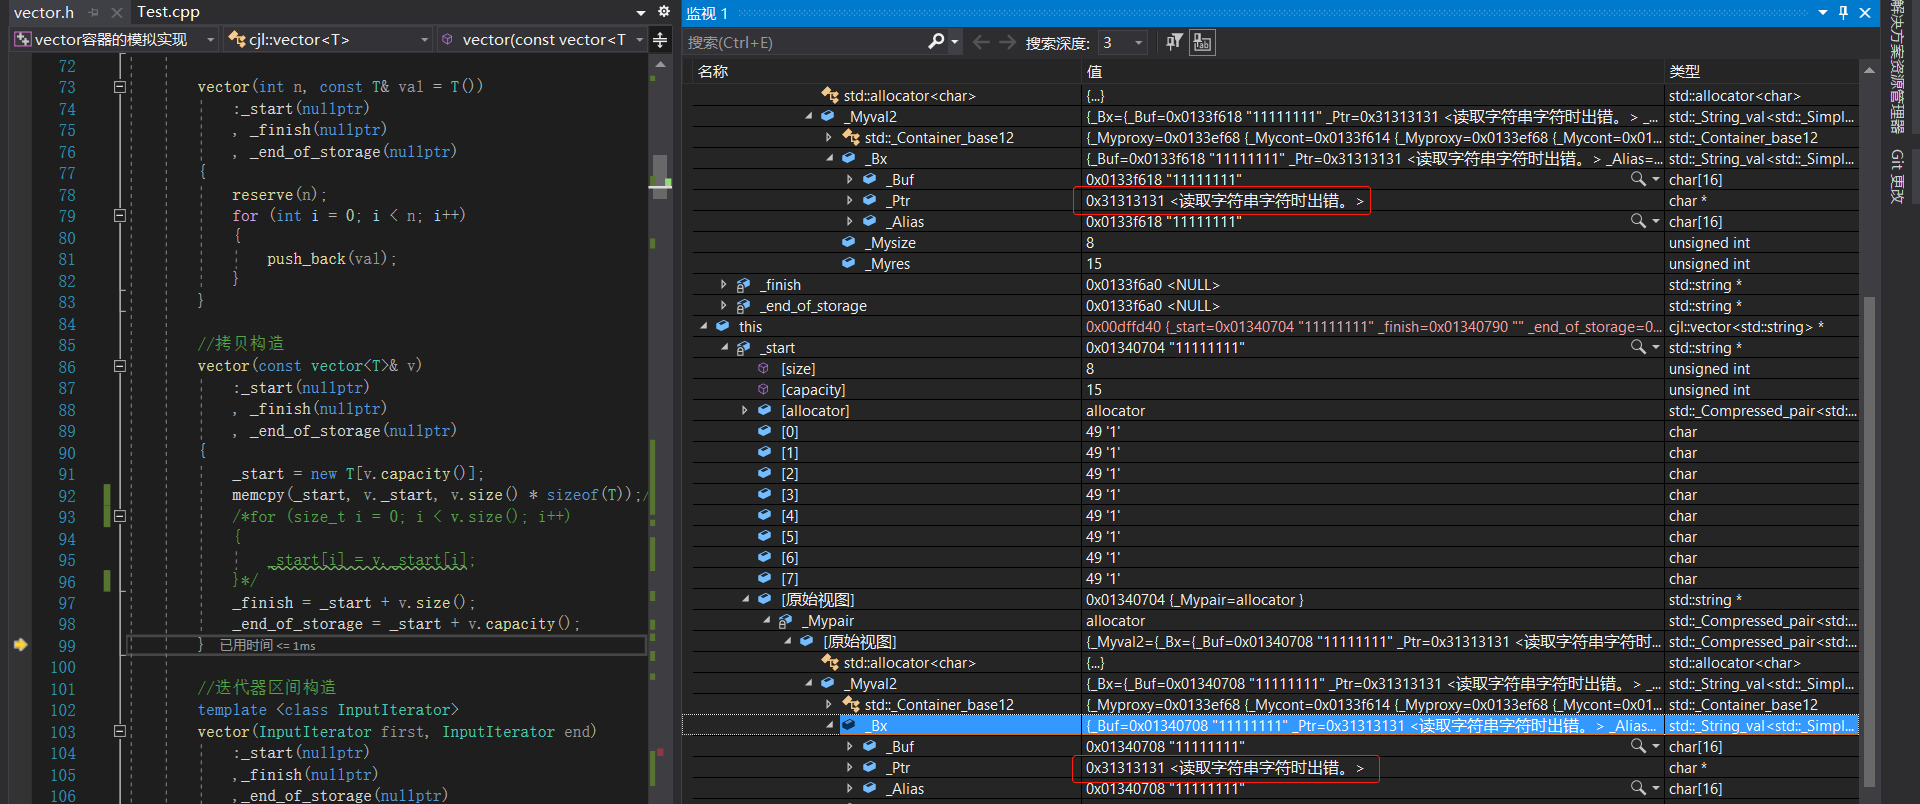Toggle the hex/text display icon in watch toolbar
The height and width of the screenshot is (804, 1920).
(x=1202, y=42)
